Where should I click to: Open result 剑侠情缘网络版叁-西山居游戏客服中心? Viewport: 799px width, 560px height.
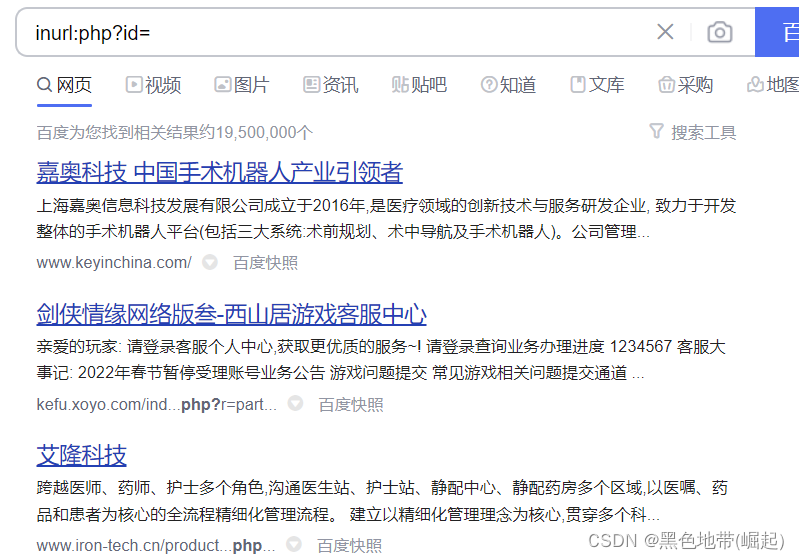231,314
